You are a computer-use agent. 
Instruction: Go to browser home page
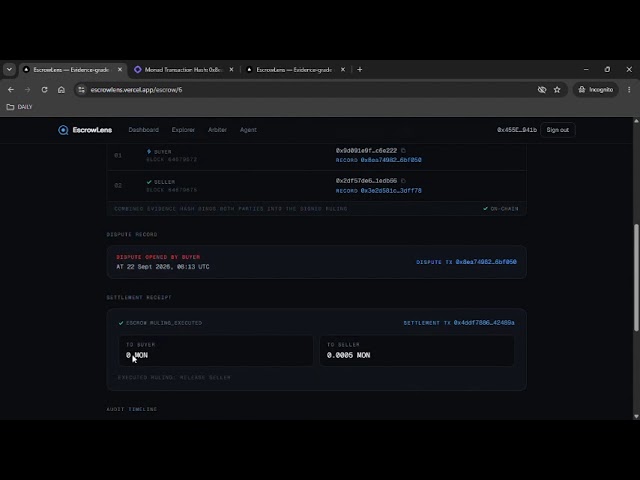coord(61,90)
